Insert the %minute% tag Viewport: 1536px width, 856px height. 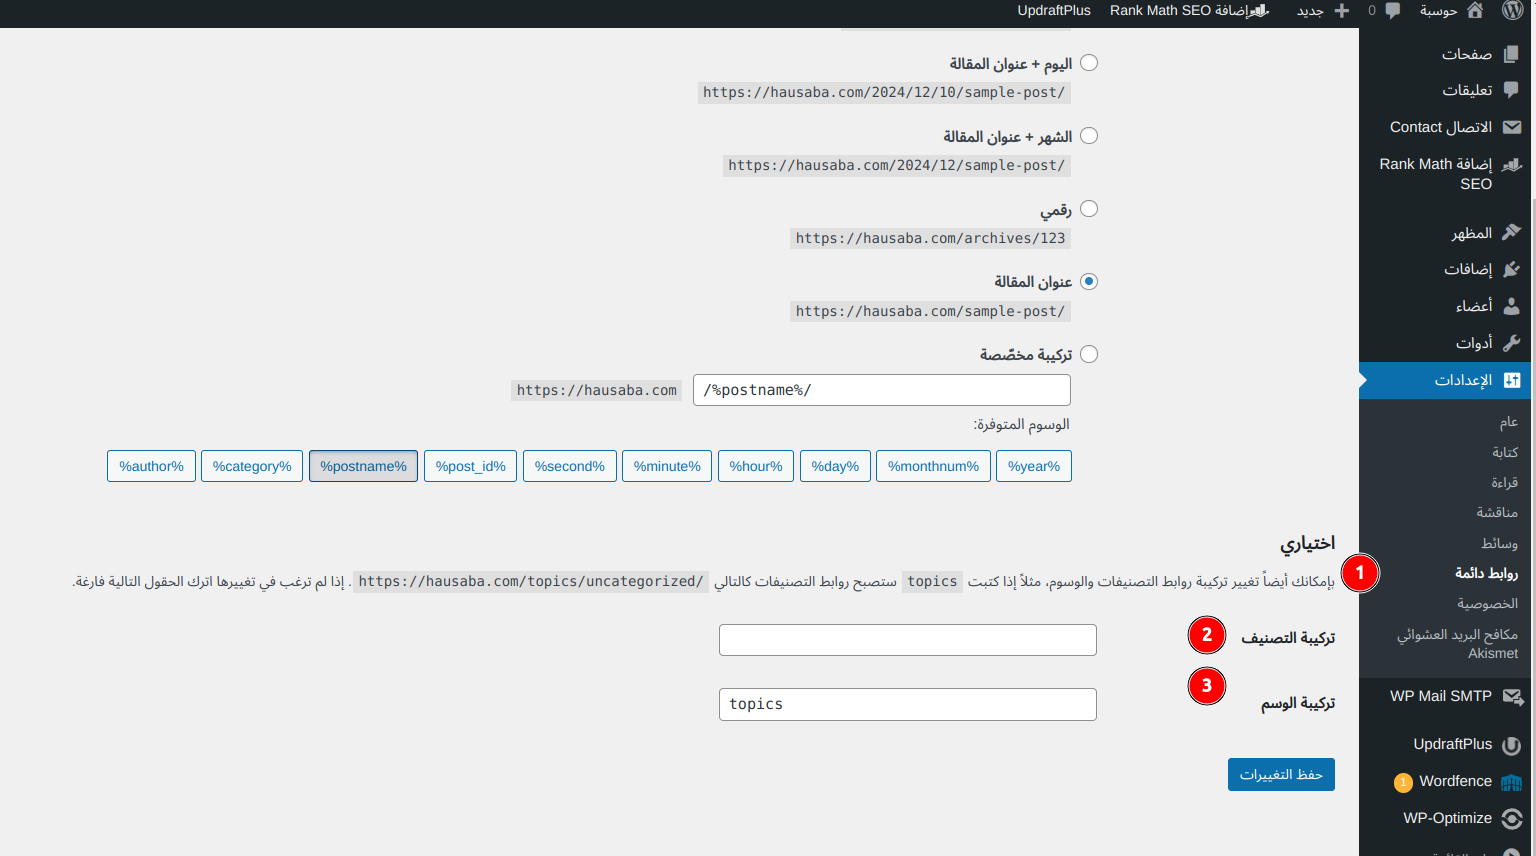click(x=667, y=466)
